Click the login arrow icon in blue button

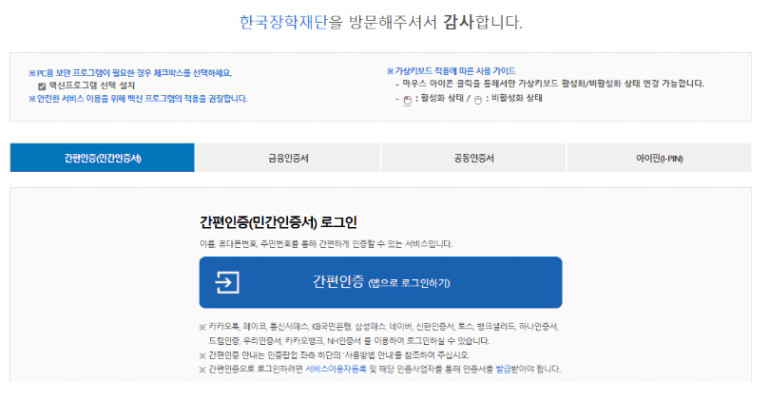point(227,282)
